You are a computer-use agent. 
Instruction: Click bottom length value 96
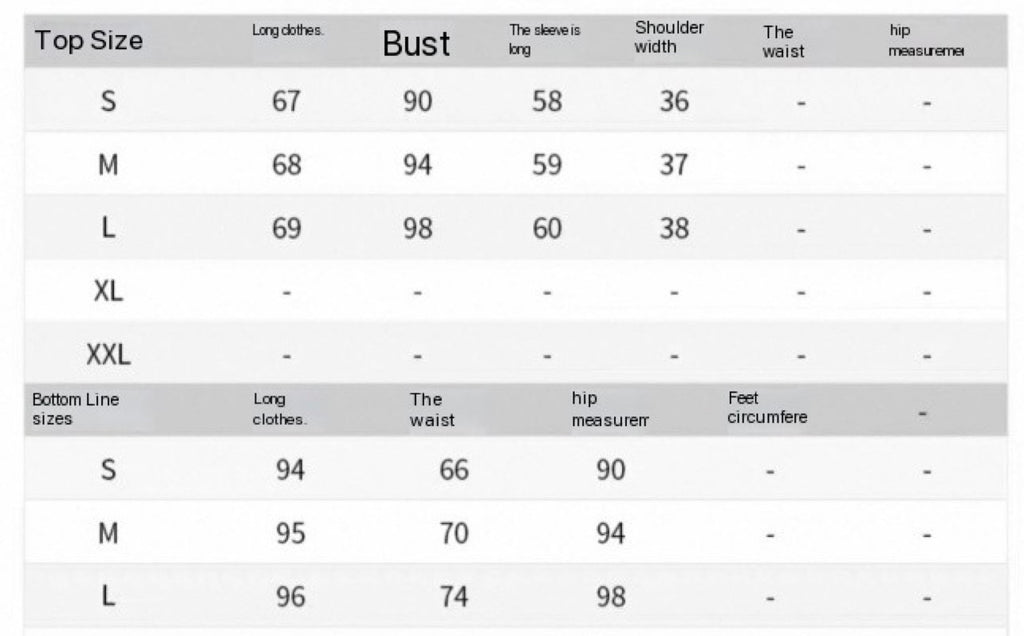290,597
